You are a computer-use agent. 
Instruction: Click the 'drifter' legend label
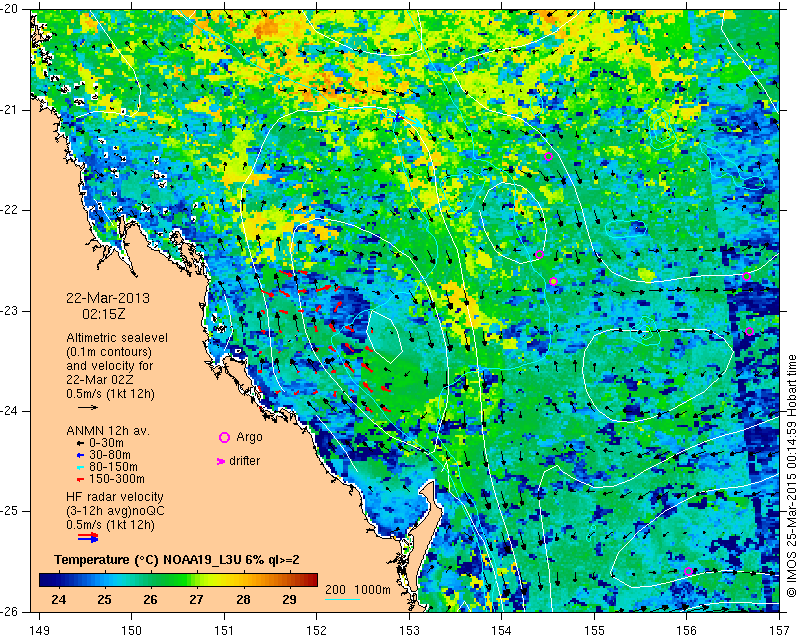click(x=244, y=461)
